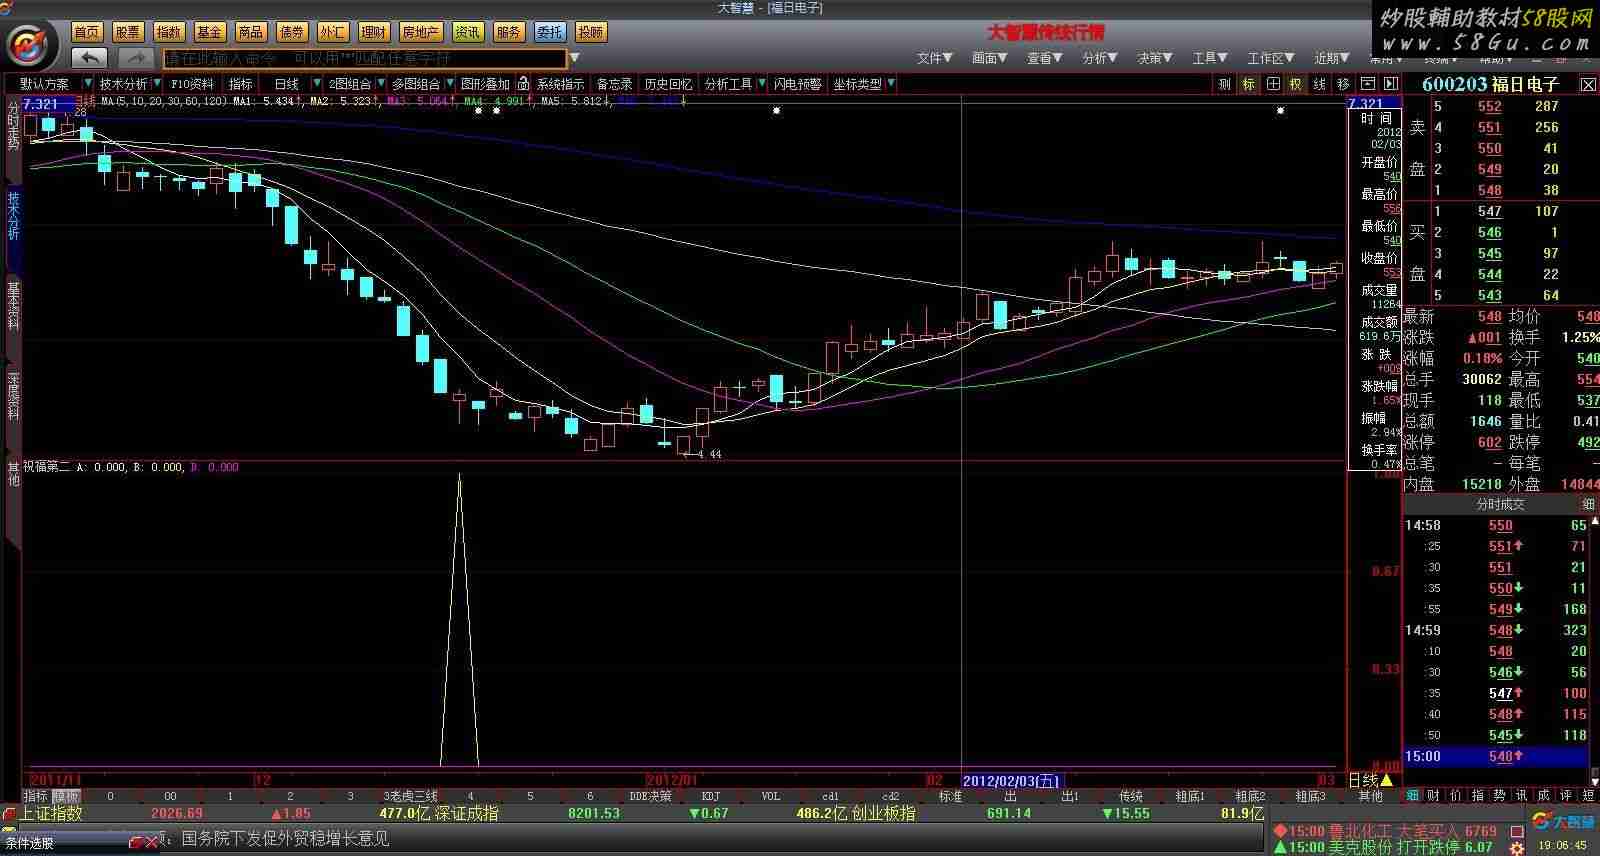The image size is (1600, 856).
Task: Go back with the left arrow button
Action: 90,58
